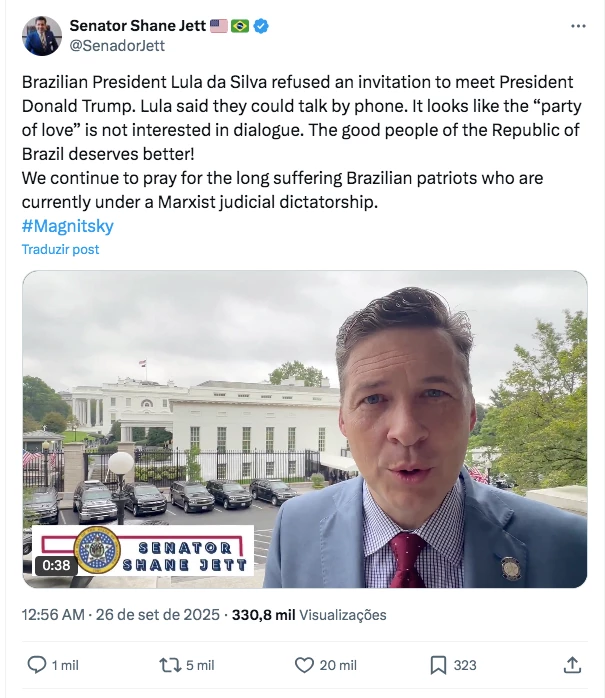Open the blue verified checkmark badge
This screenshot has width=605, height=698.
261,26
